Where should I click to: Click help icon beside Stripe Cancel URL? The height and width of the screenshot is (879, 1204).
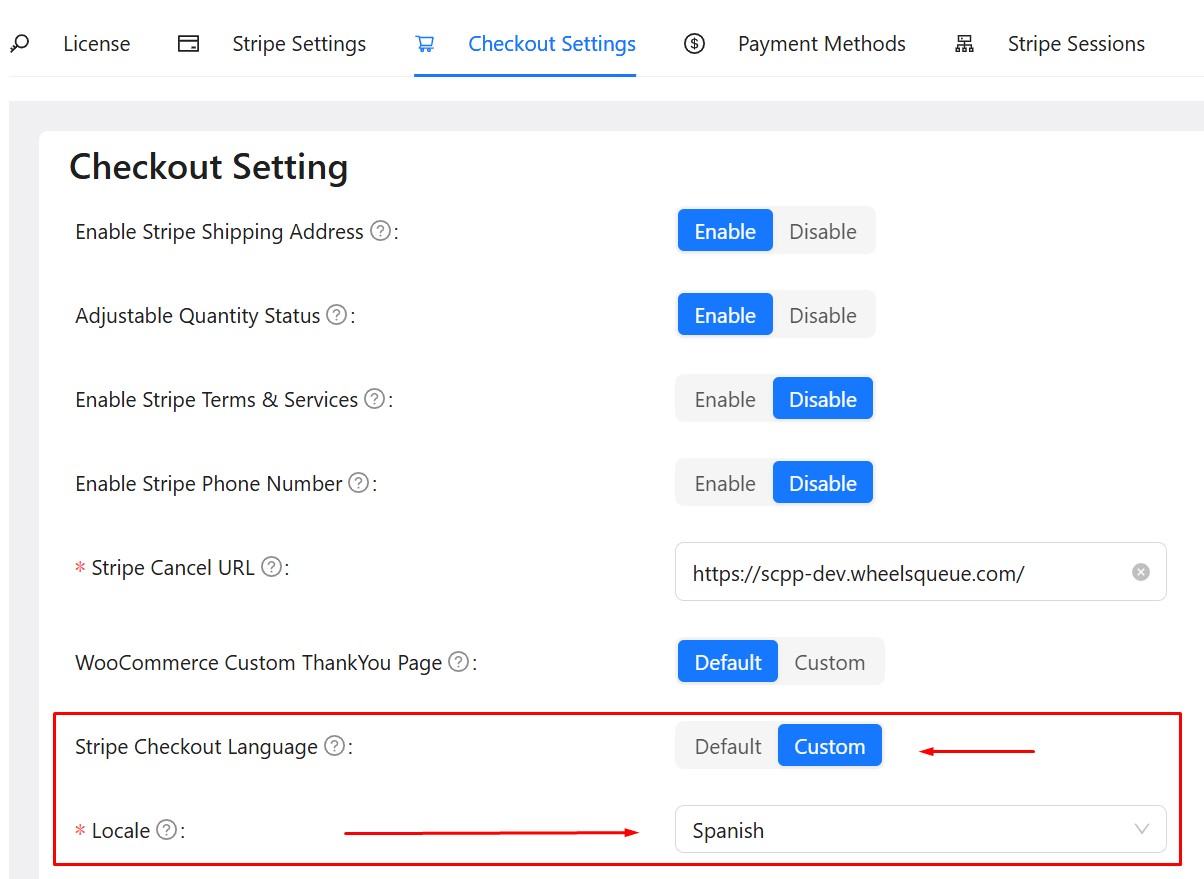(x=271, y=567)
